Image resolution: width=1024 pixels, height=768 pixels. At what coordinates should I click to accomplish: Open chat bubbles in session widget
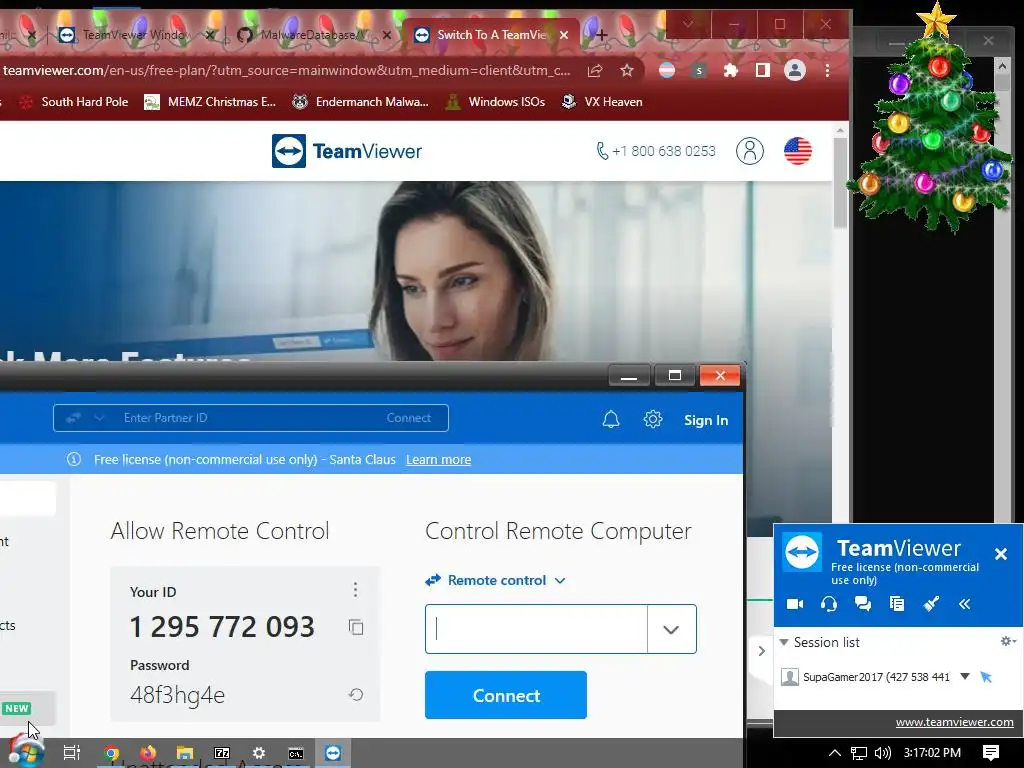[x=863, y=604]
